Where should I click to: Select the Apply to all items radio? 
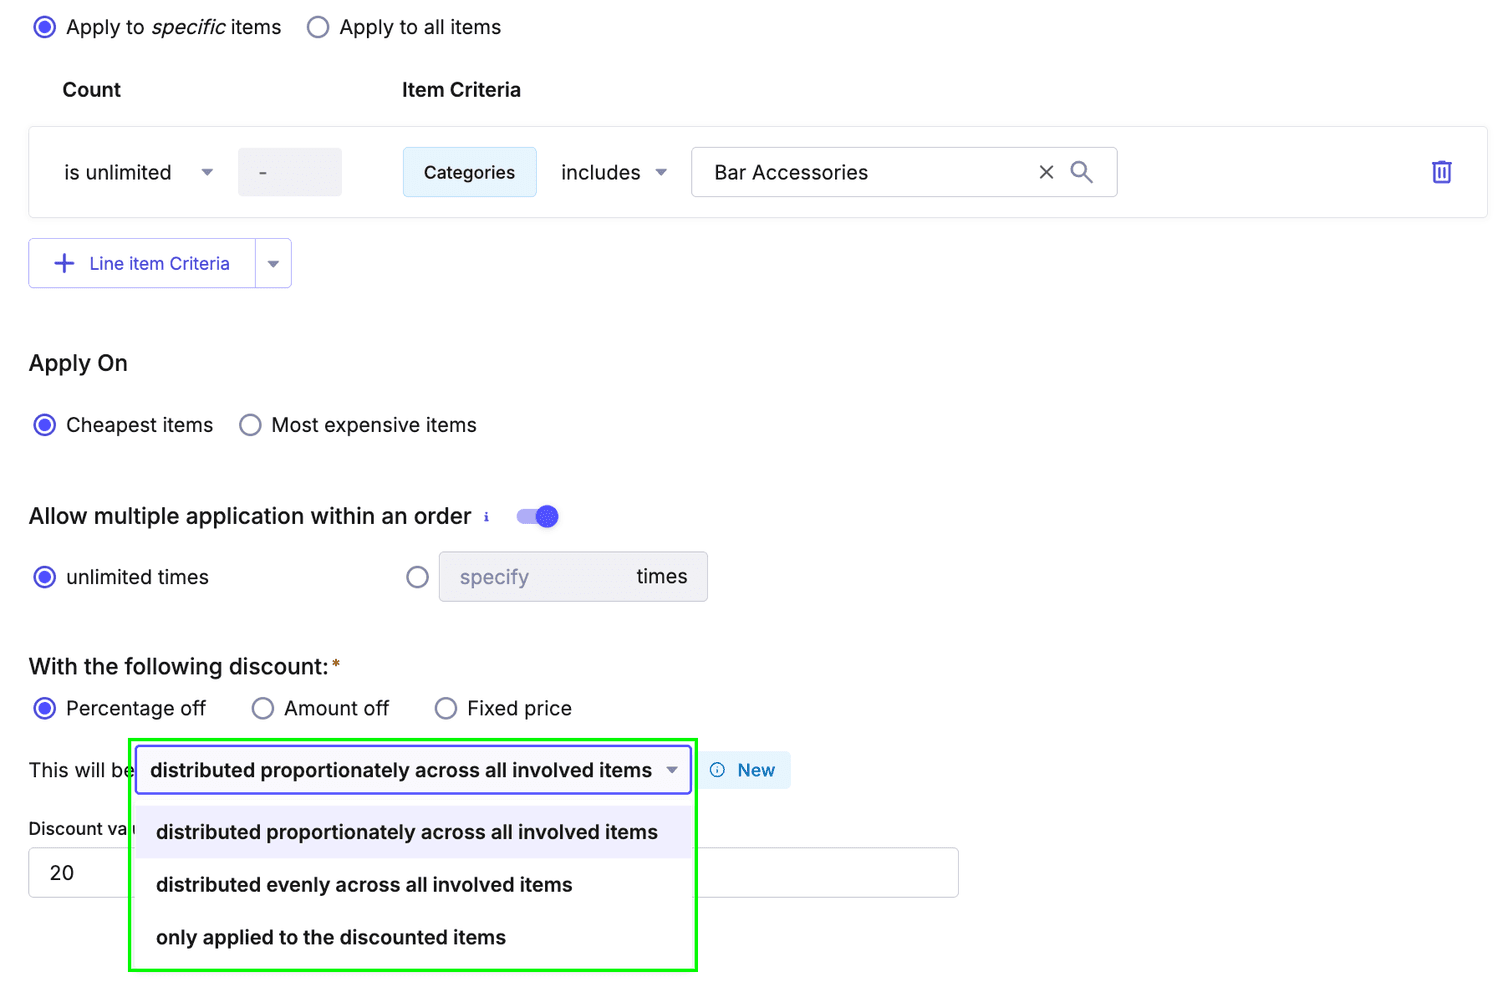pos(317,27)
